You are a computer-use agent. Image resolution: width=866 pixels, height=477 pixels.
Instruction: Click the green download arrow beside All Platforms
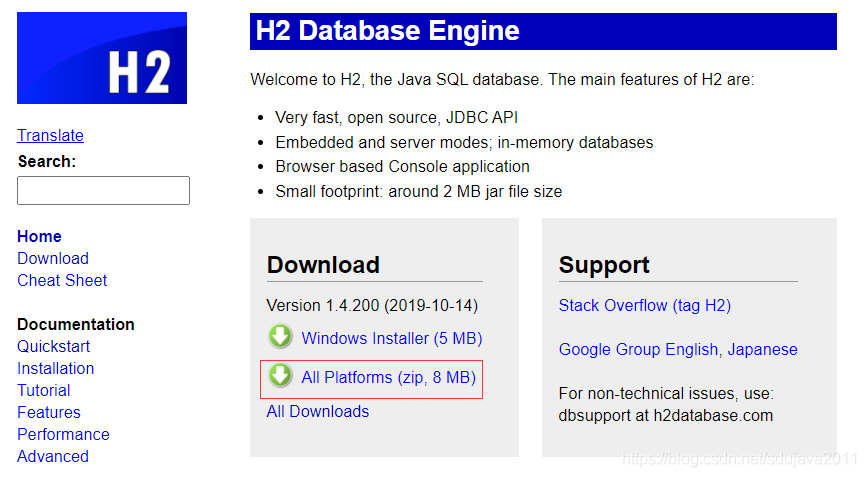coord(281,375)
